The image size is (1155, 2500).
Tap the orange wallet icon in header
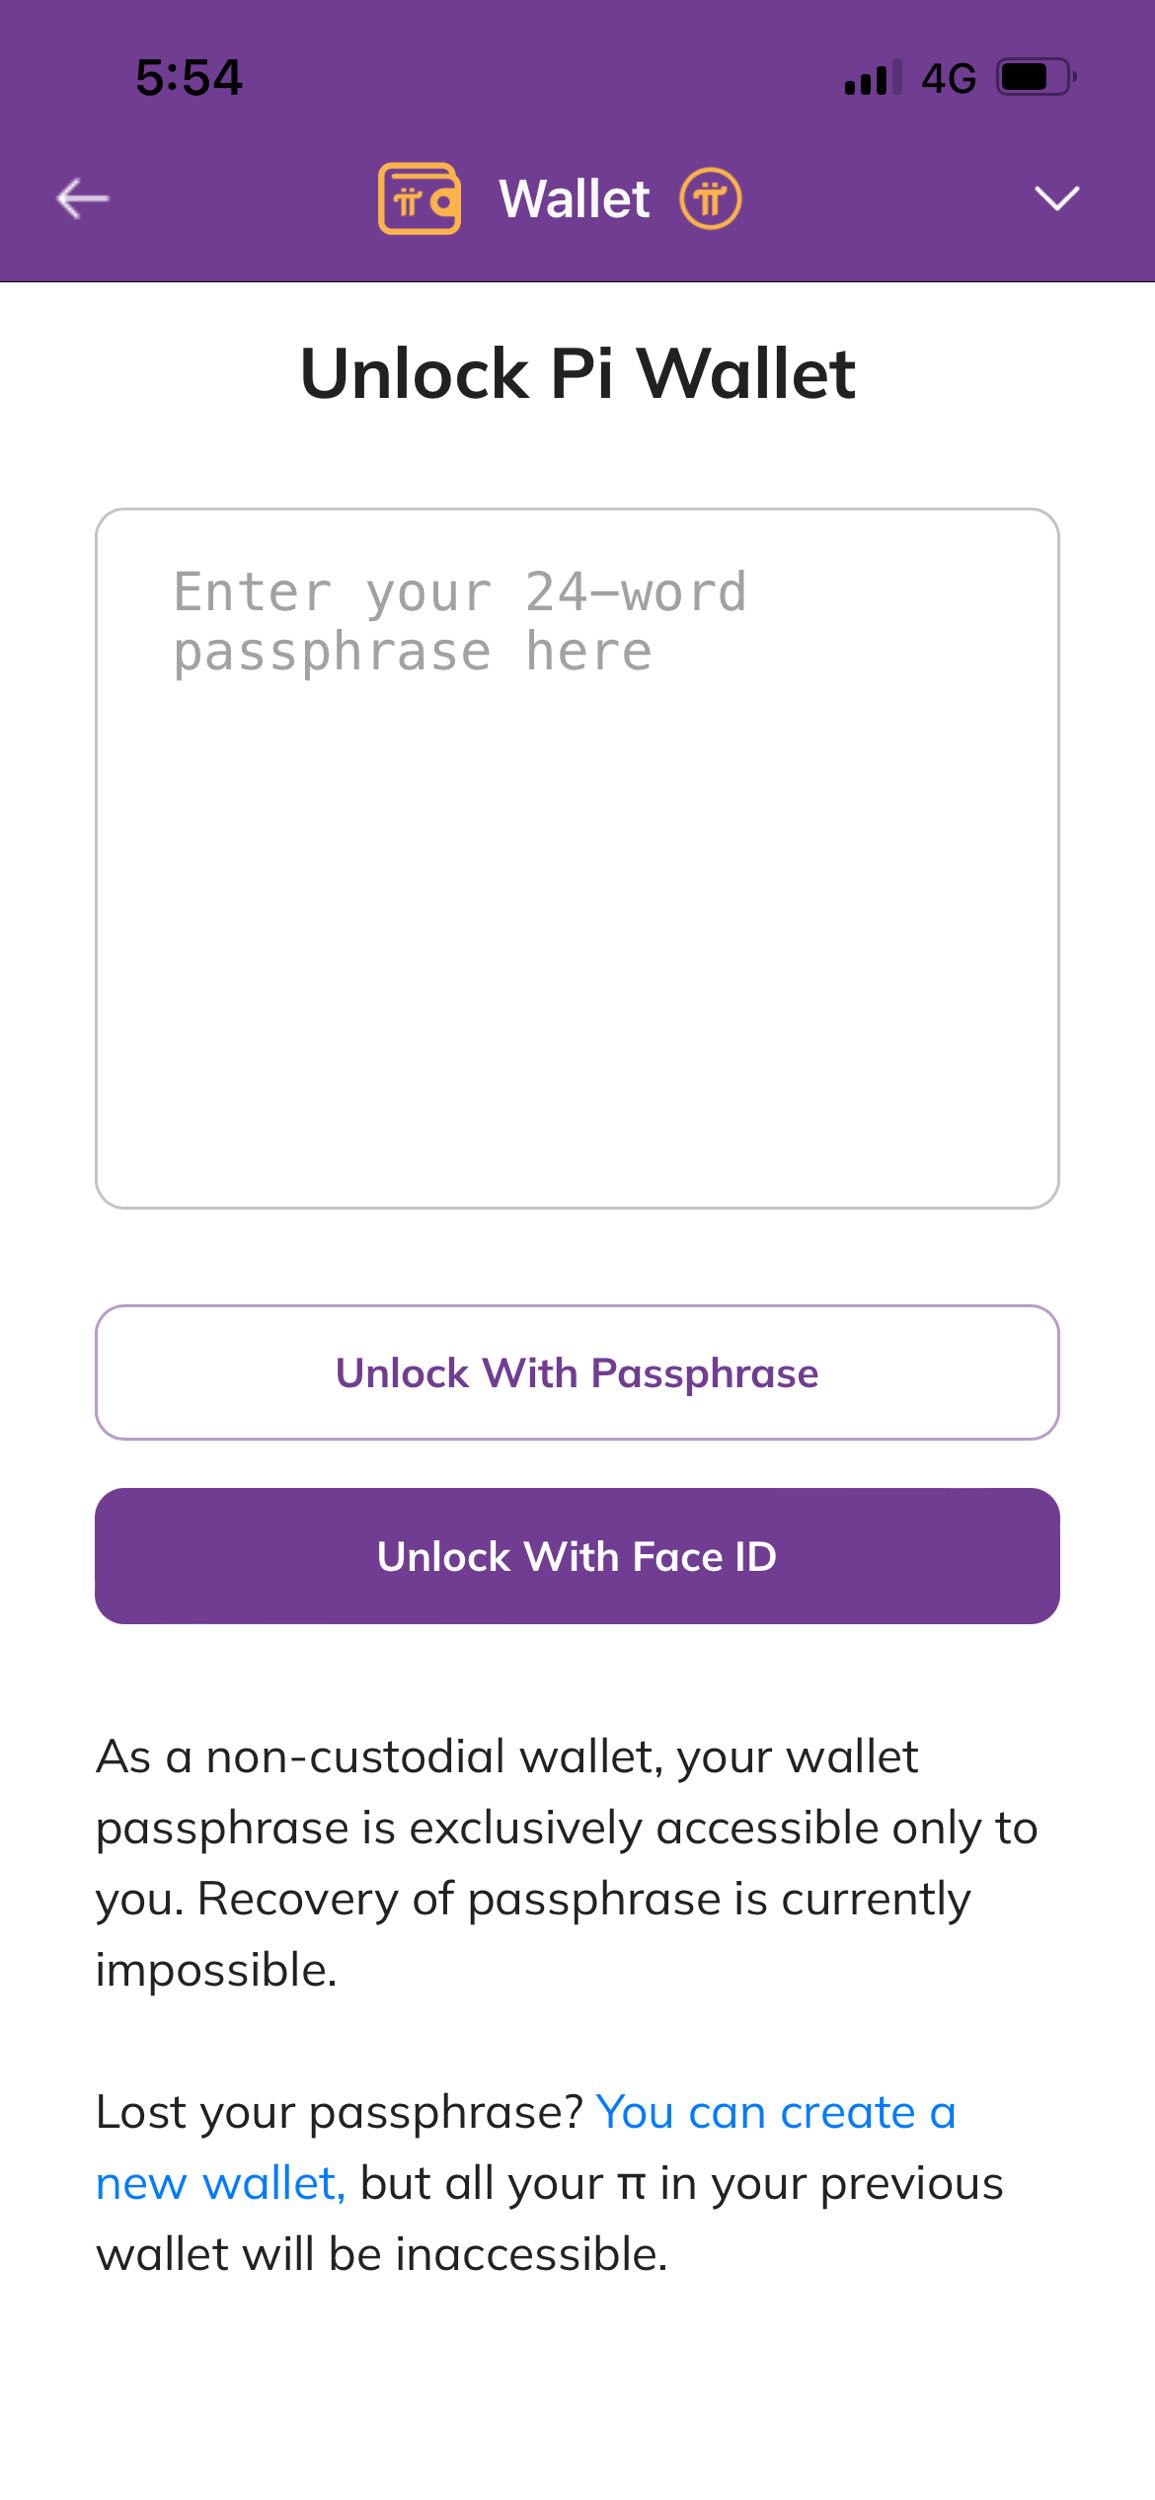pos(419,198)
